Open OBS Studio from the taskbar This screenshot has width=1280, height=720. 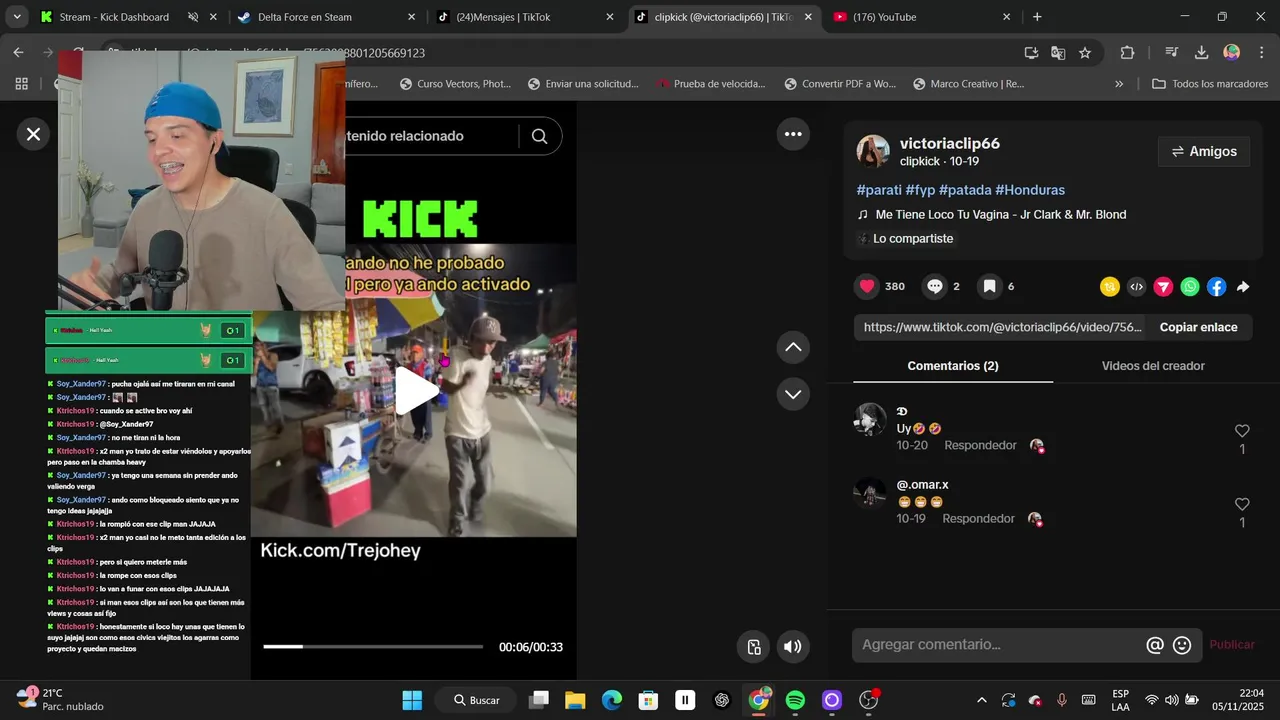pyautogui.click(x=868, y=700)
